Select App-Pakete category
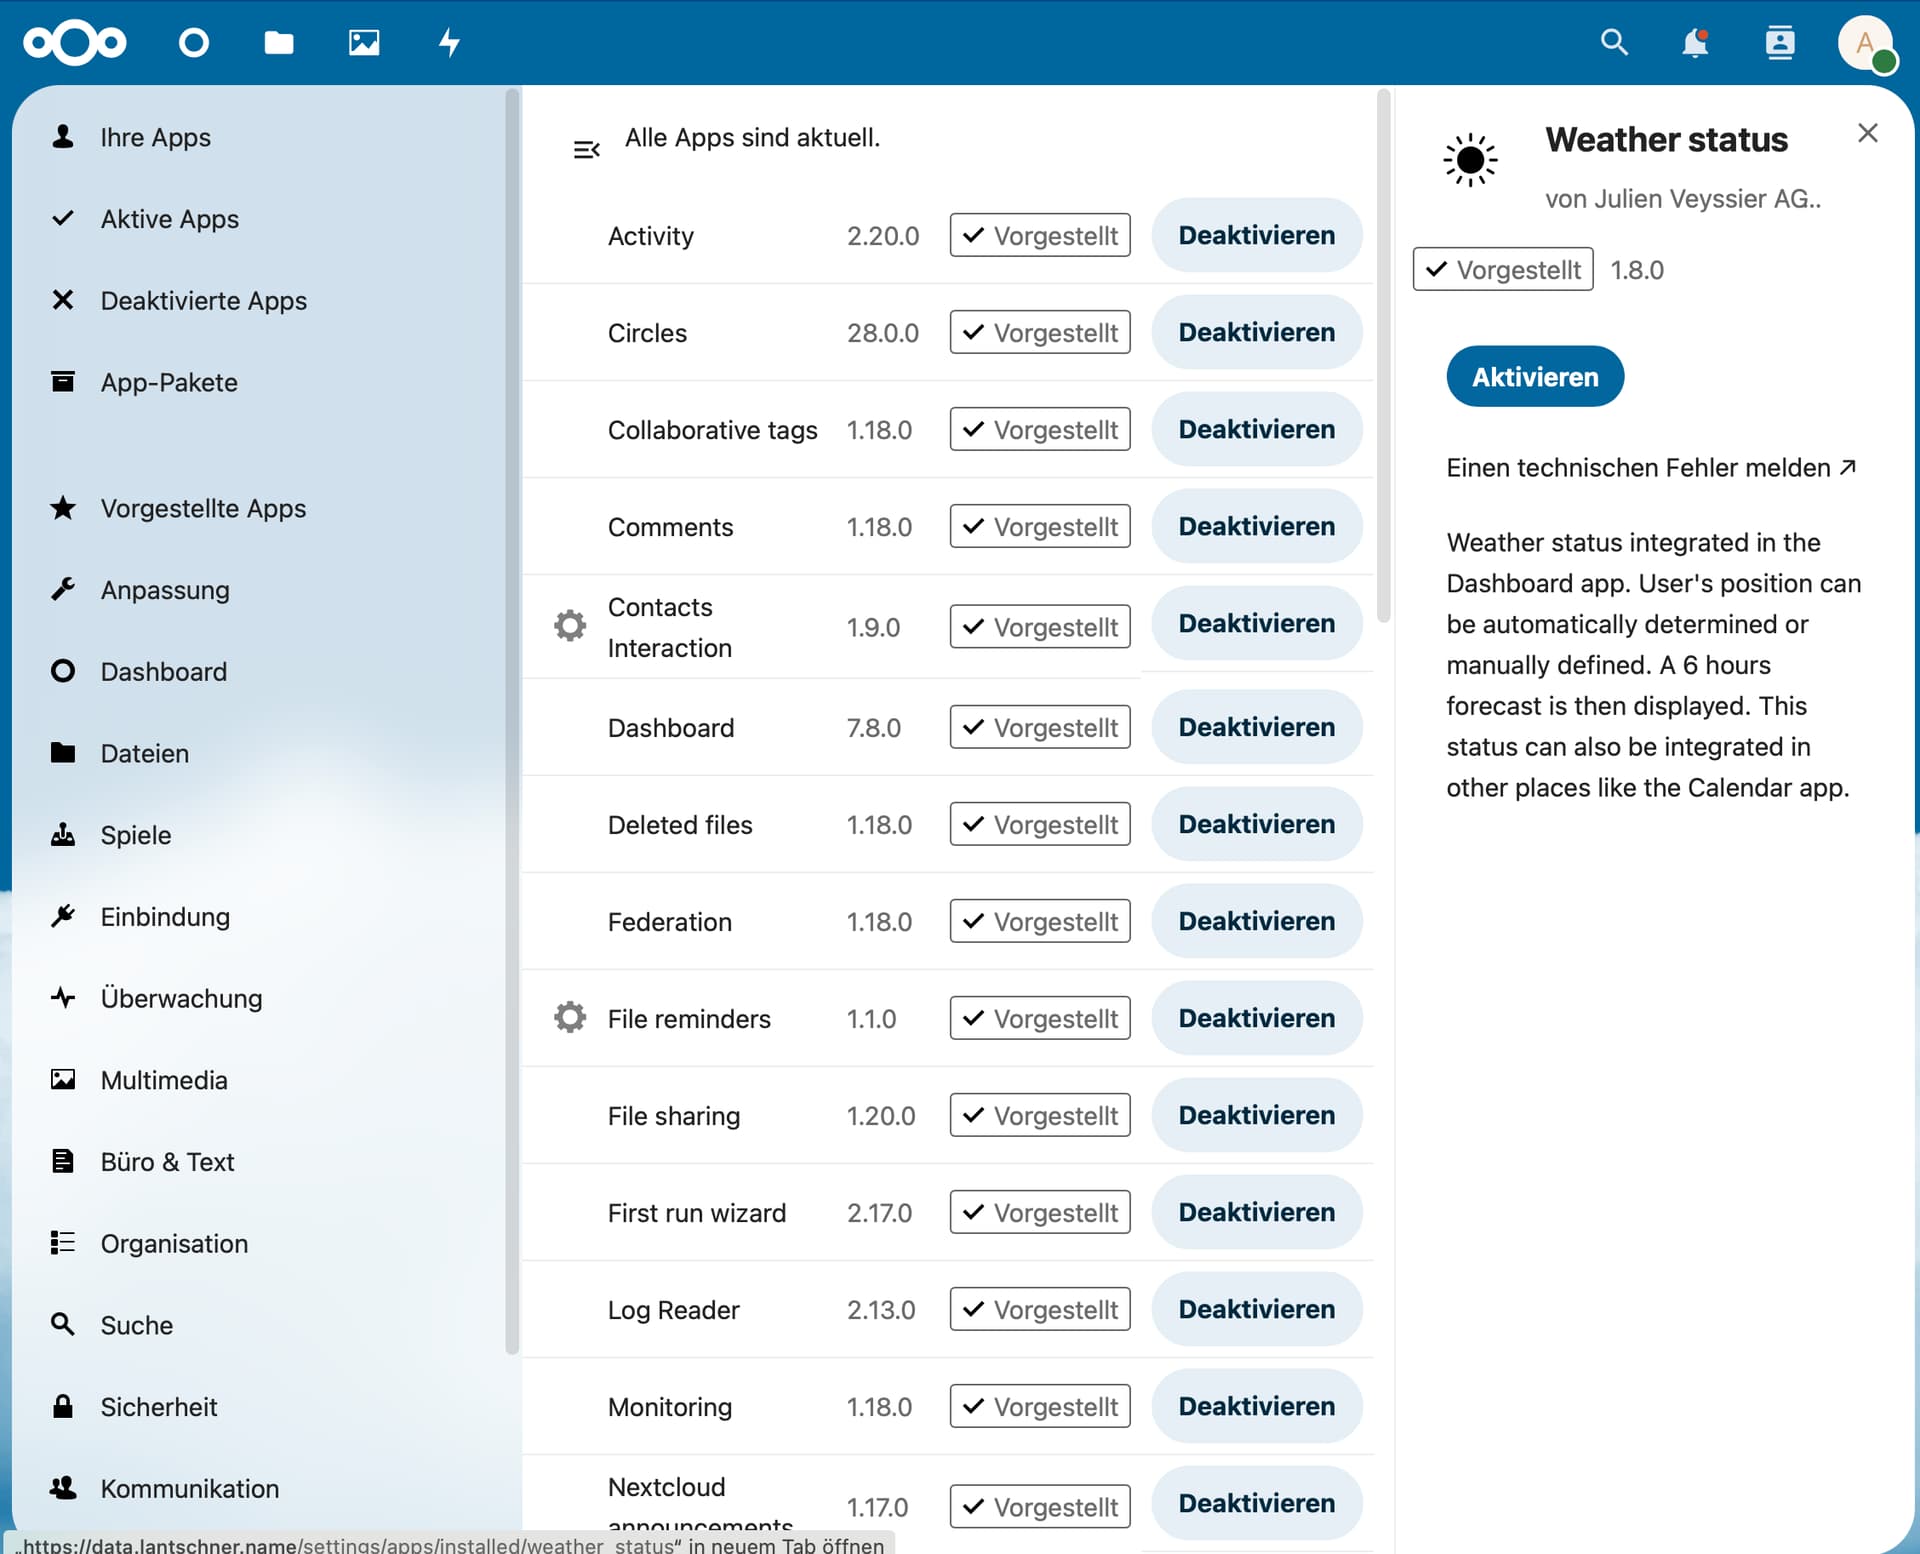Screen dimensions: 1920x1554 pyautogui.click(x=260, y=382)
